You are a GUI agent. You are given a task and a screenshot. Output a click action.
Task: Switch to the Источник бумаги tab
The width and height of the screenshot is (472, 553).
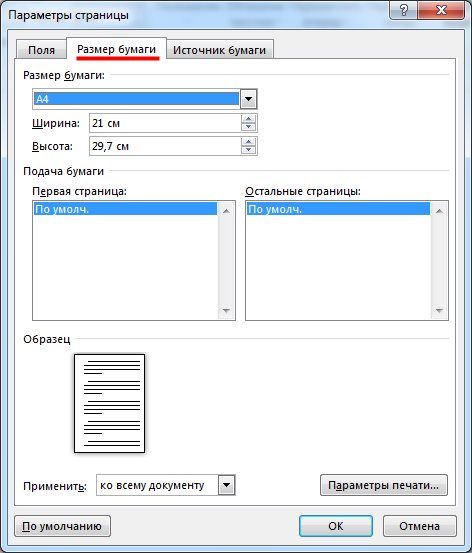click(219, 50)
